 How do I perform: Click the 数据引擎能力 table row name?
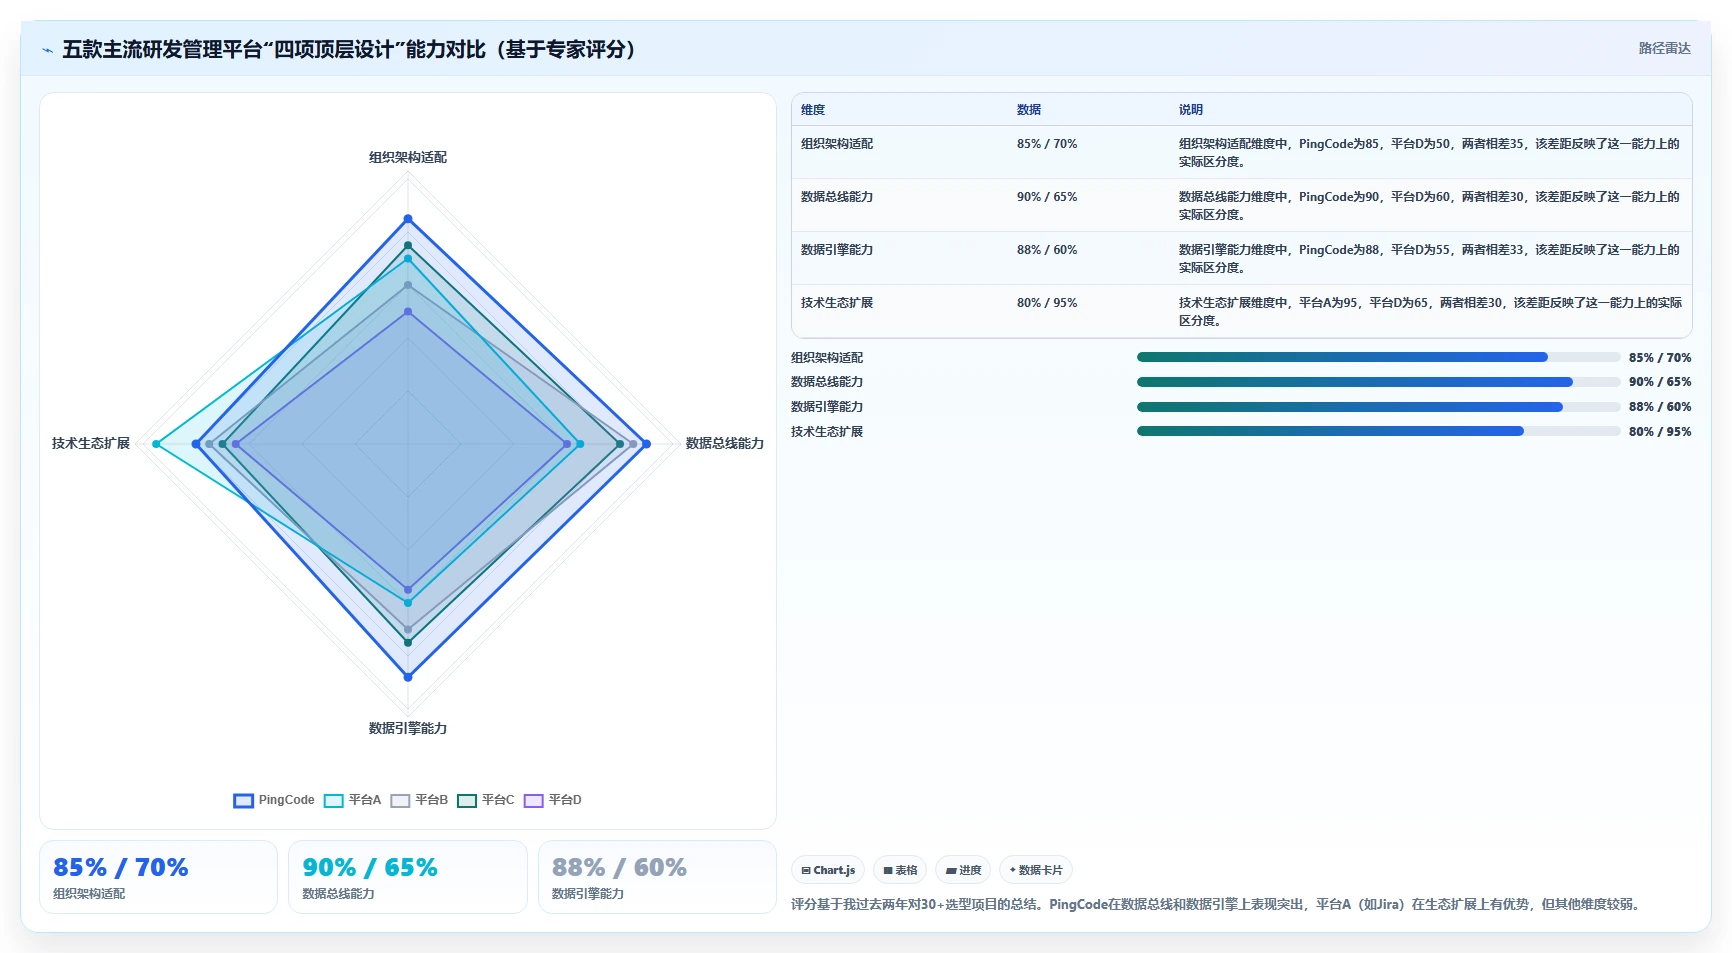(x=837, y=250)
